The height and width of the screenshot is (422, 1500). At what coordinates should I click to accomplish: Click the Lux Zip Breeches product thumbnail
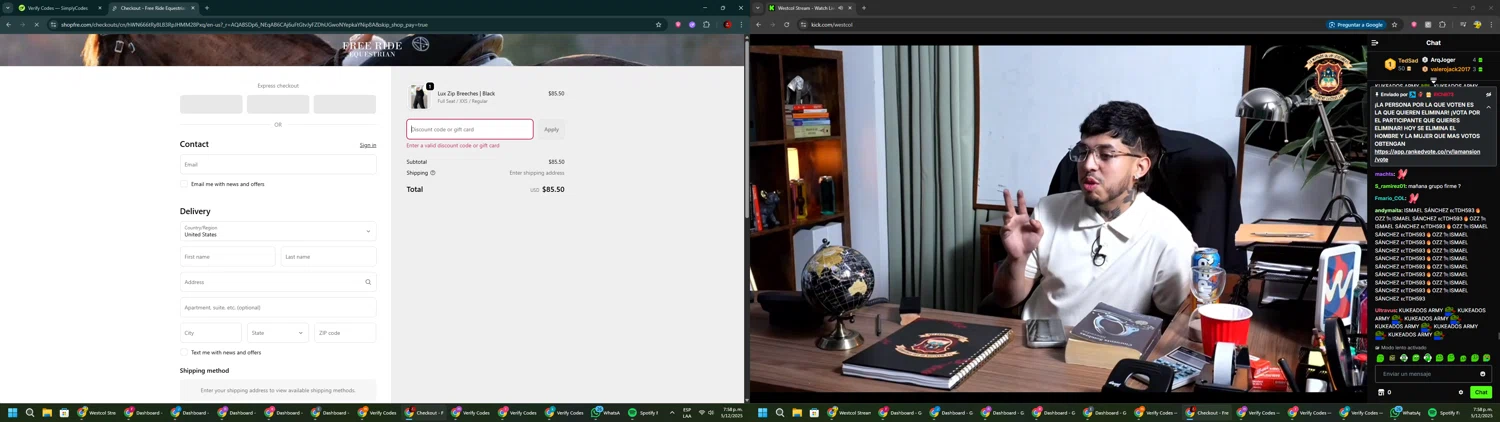[419, 96]
